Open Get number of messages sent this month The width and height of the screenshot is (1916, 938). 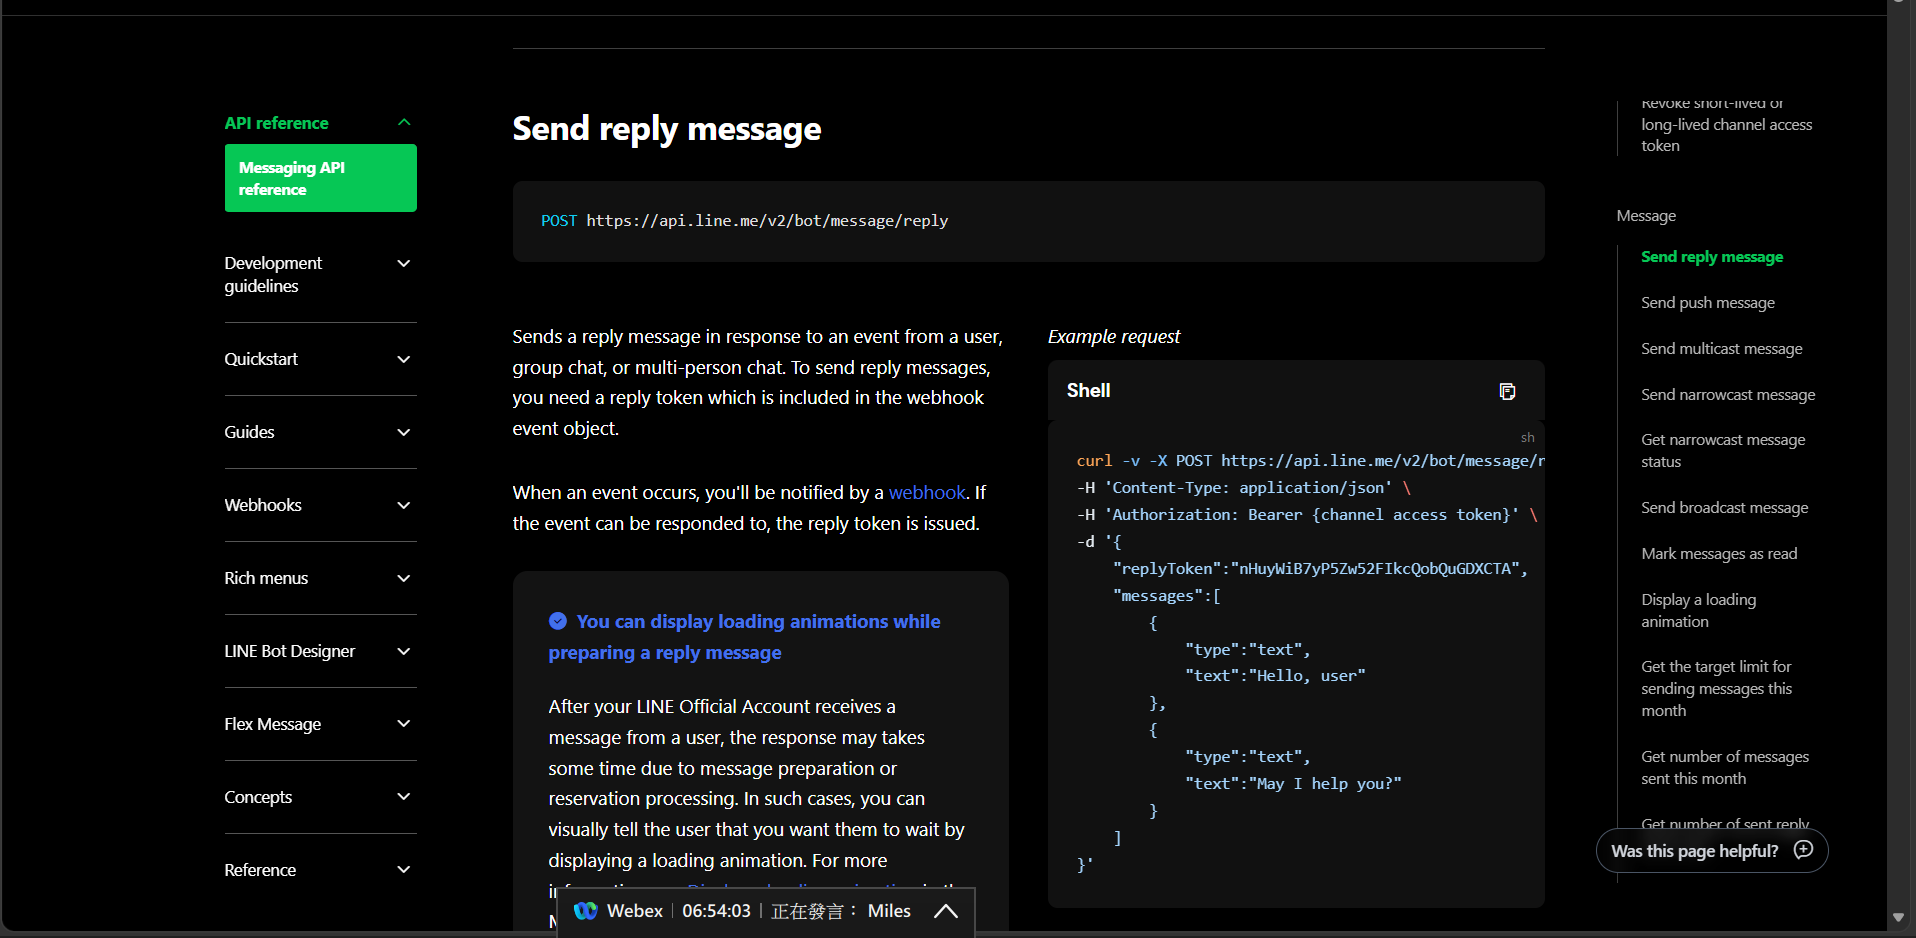1725,768
